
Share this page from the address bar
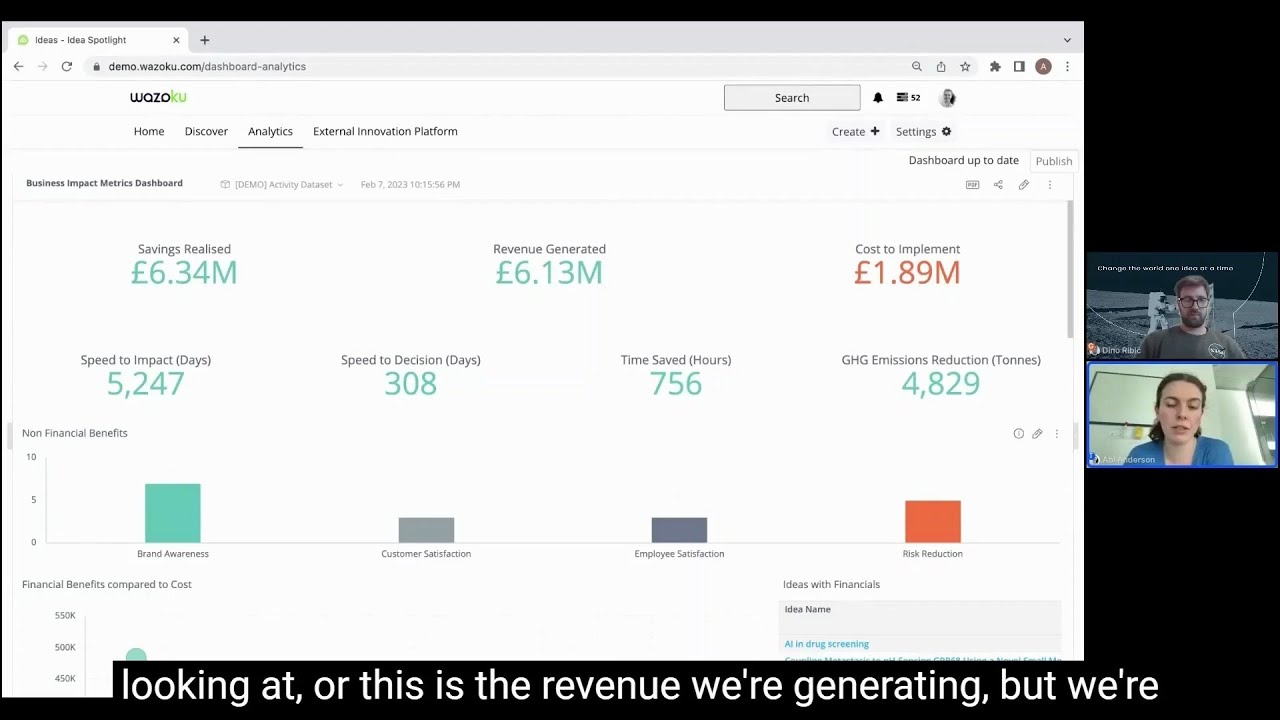(x=941, y=66)
